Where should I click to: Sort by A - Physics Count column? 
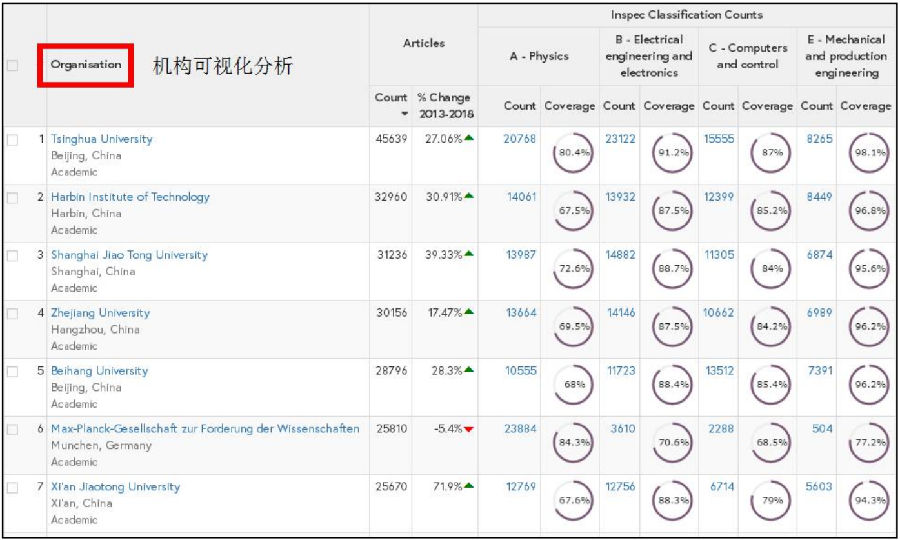click(x=519, y=106)
